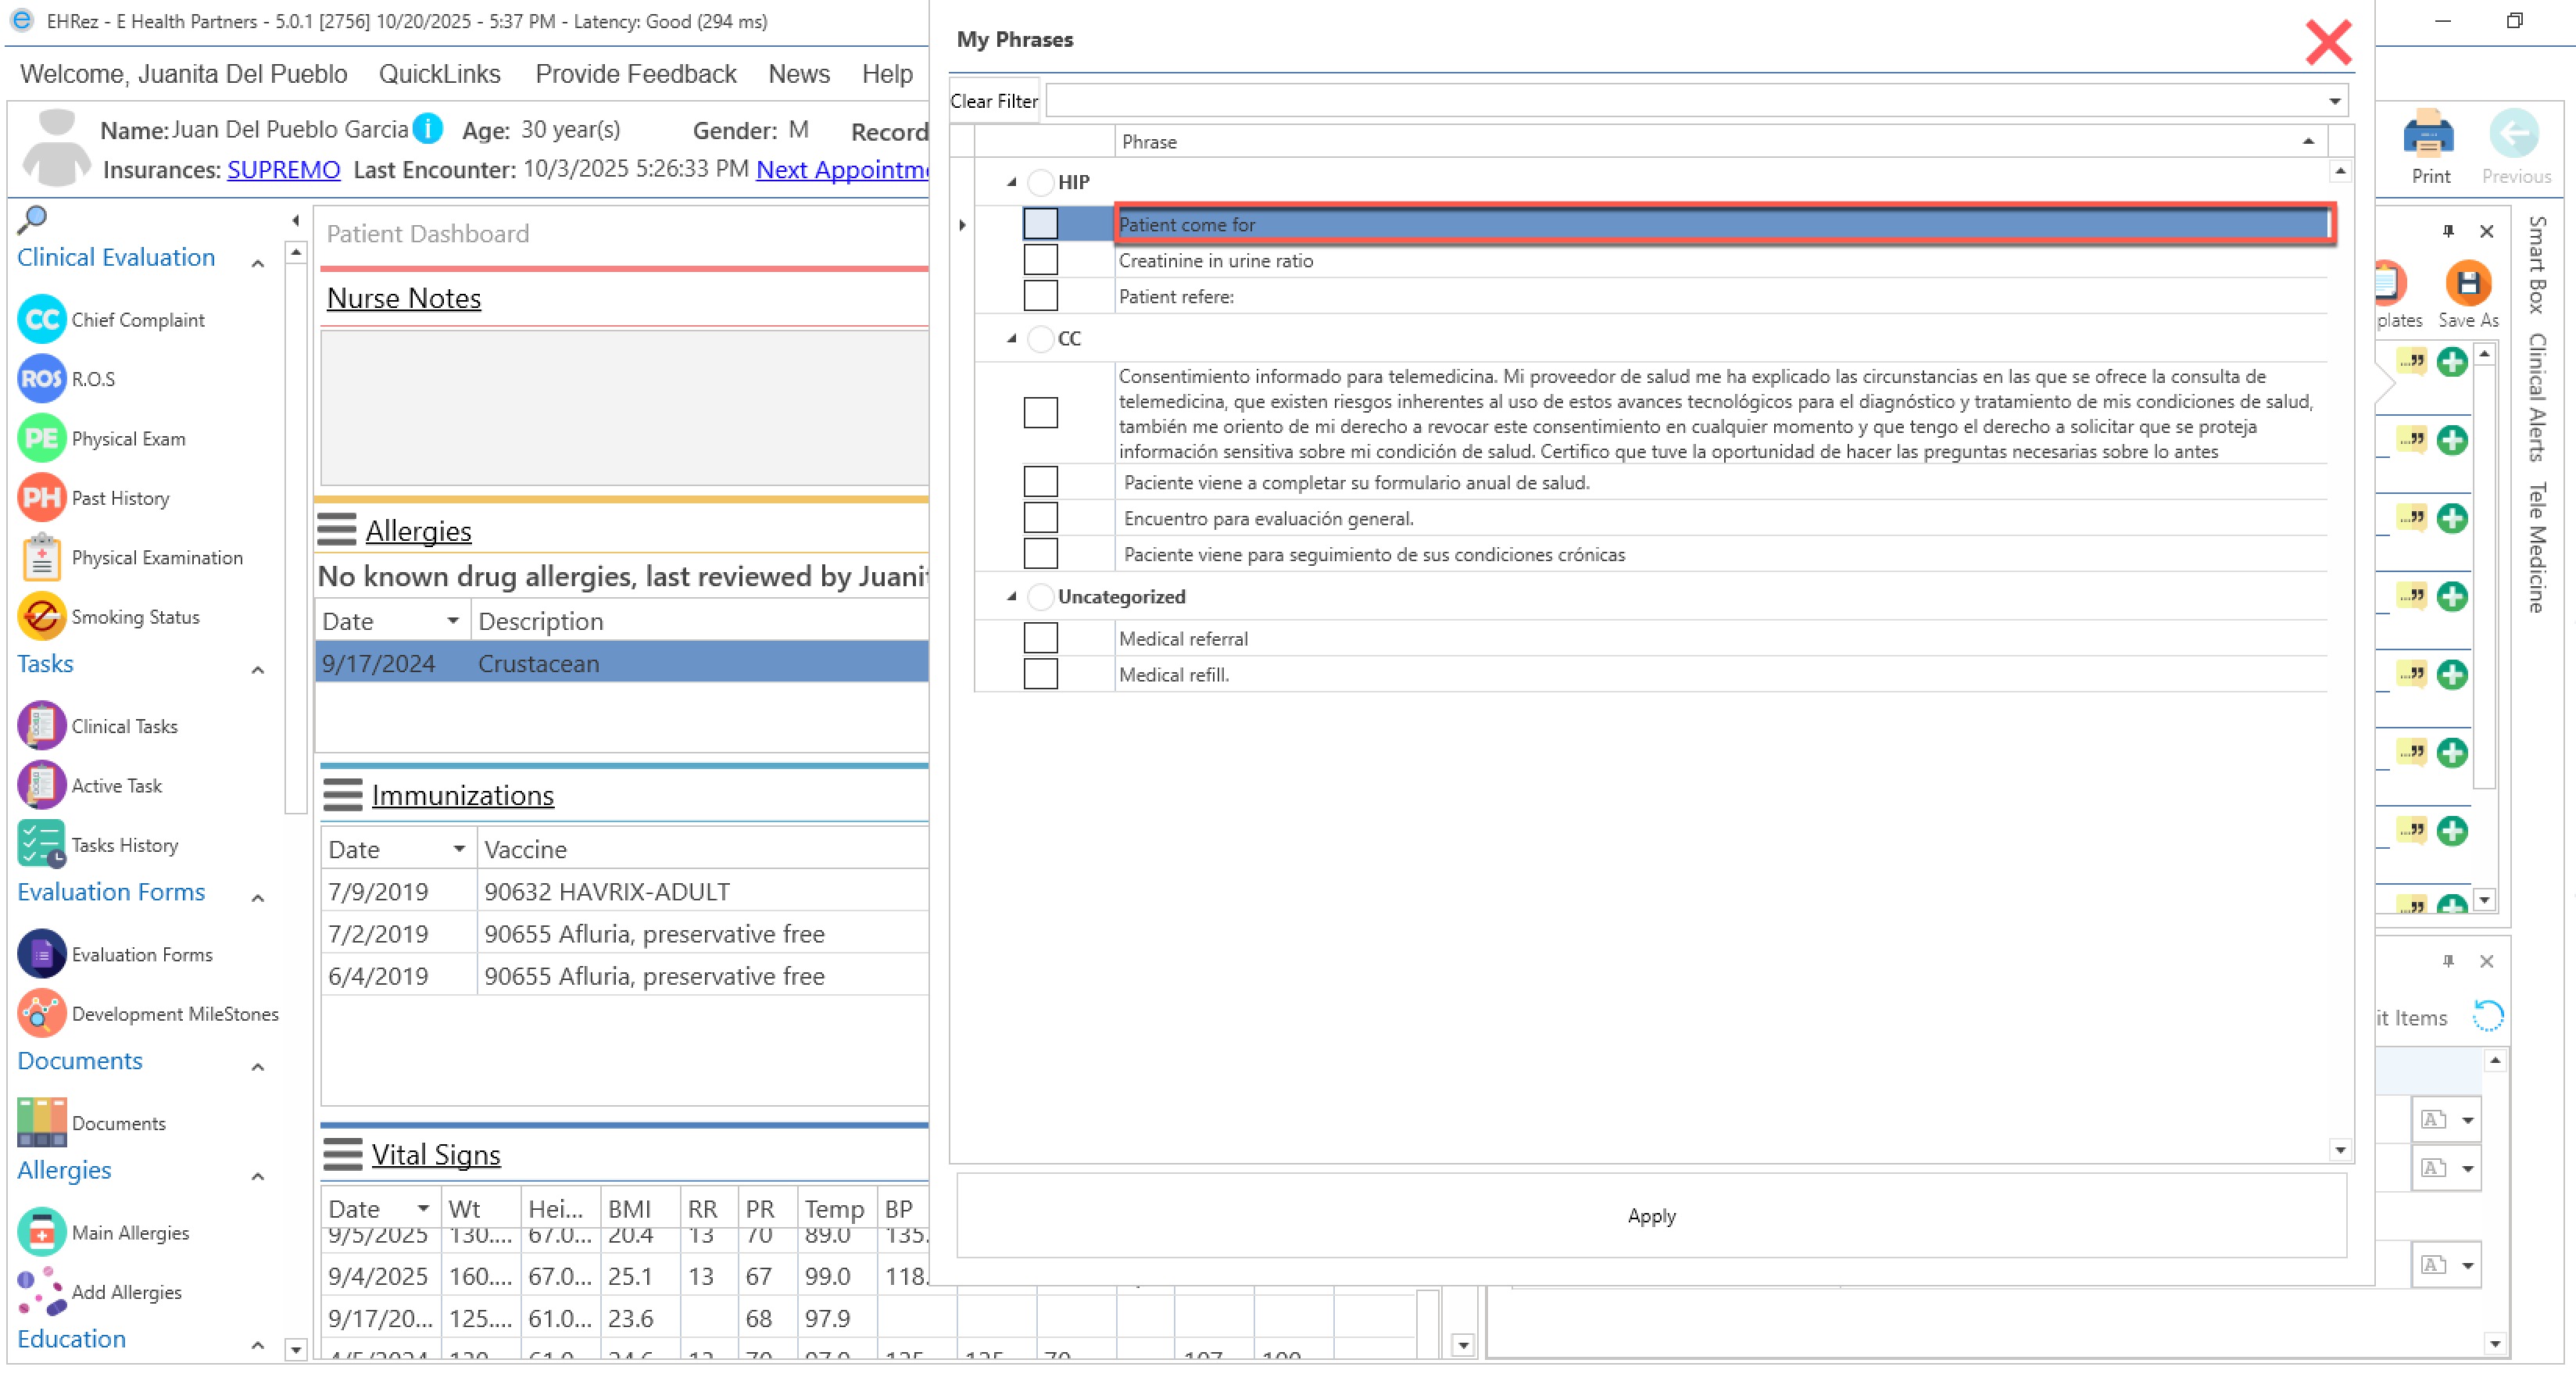Screen dimensions: 2576x1374
Task: Open the SUPREMO insurance link
Action: [283, 170]
